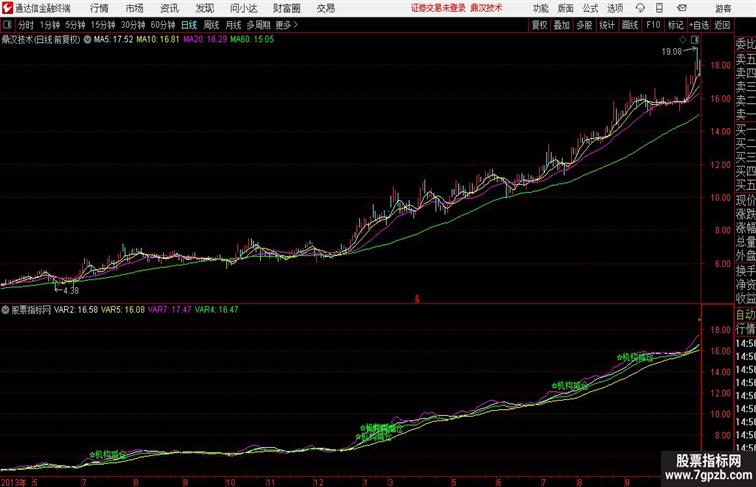The image size is (756, 487).
Task: Click the MA10: 16.81 value
Action: [x=158, y=40]
